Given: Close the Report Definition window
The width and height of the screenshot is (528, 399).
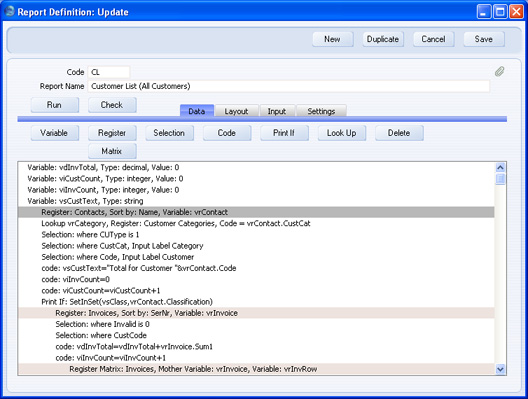Looking at the screenshot, I should pyautogui.click(x=516, y=12).
